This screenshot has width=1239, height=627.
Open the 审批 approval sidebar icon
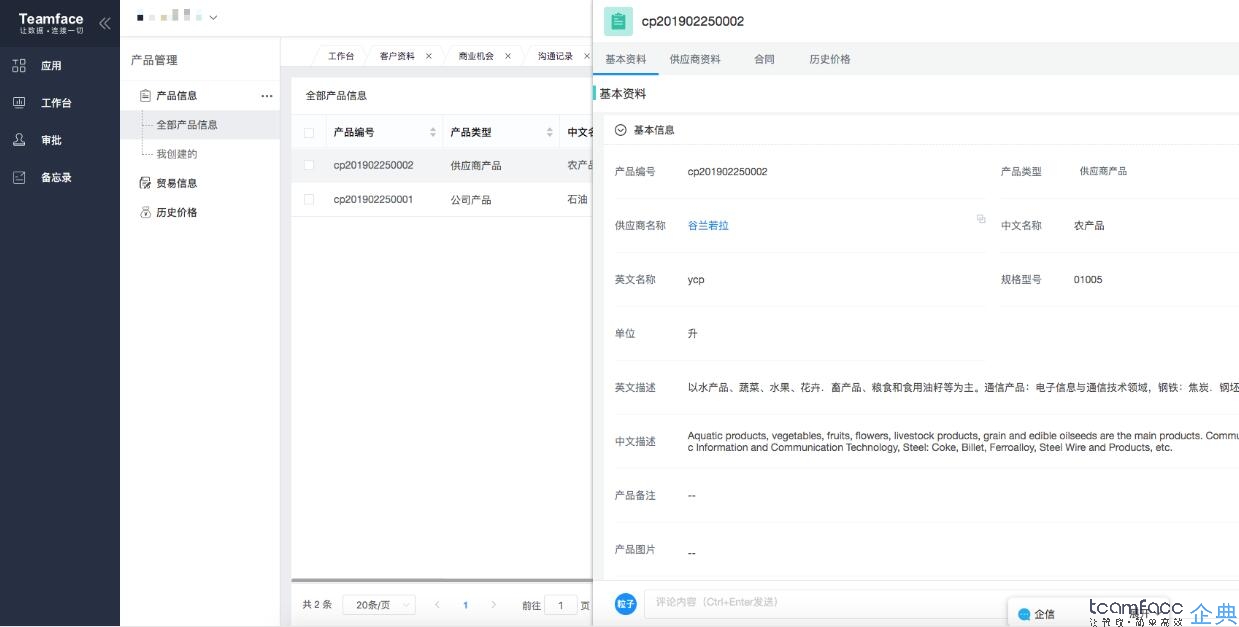point(19,140)
